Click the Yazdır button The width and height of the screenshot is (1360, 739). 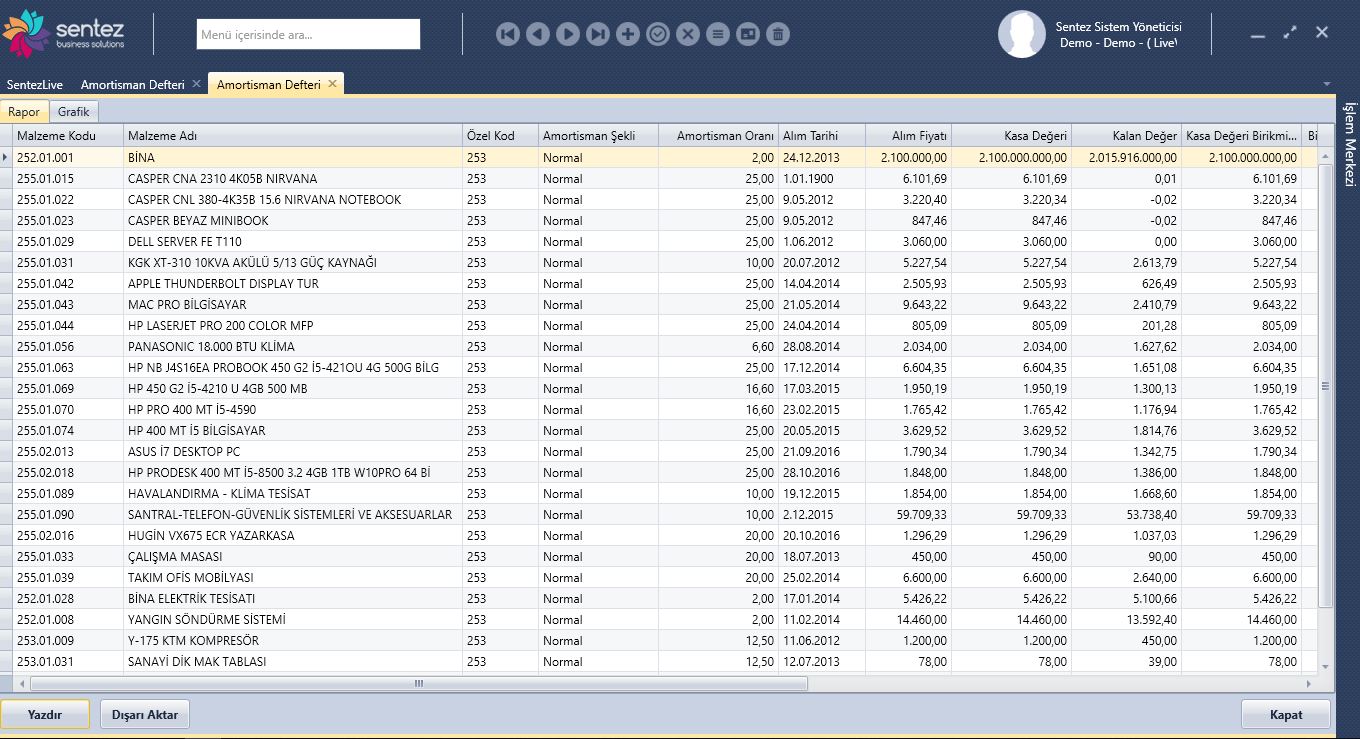pyautogui.click(x=45, y=714)
